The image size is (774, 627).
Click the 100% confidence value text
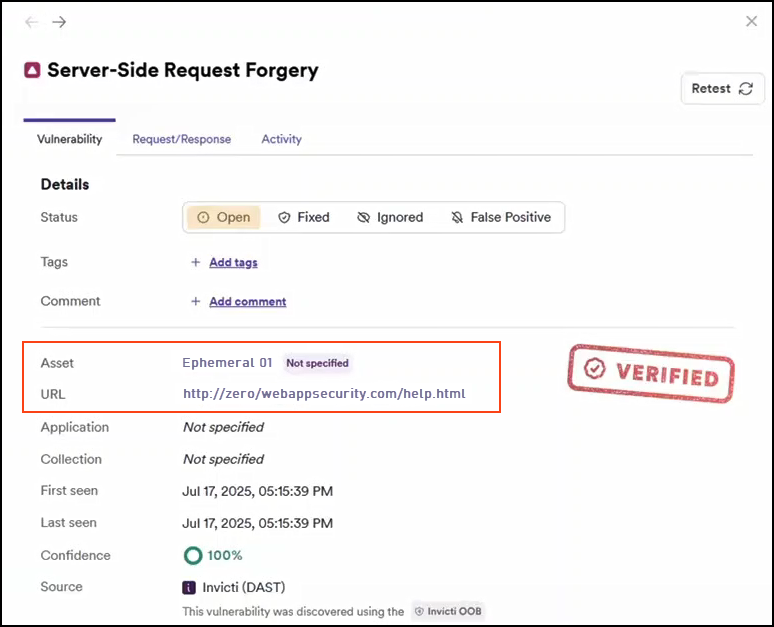pos(225,555)
